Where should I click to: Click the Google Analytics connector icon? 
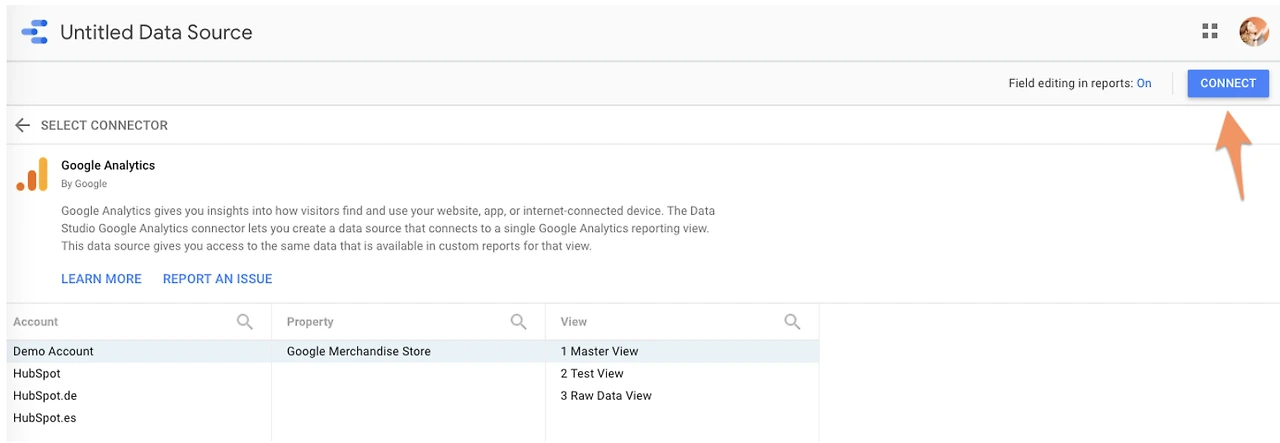pos(32,174)
